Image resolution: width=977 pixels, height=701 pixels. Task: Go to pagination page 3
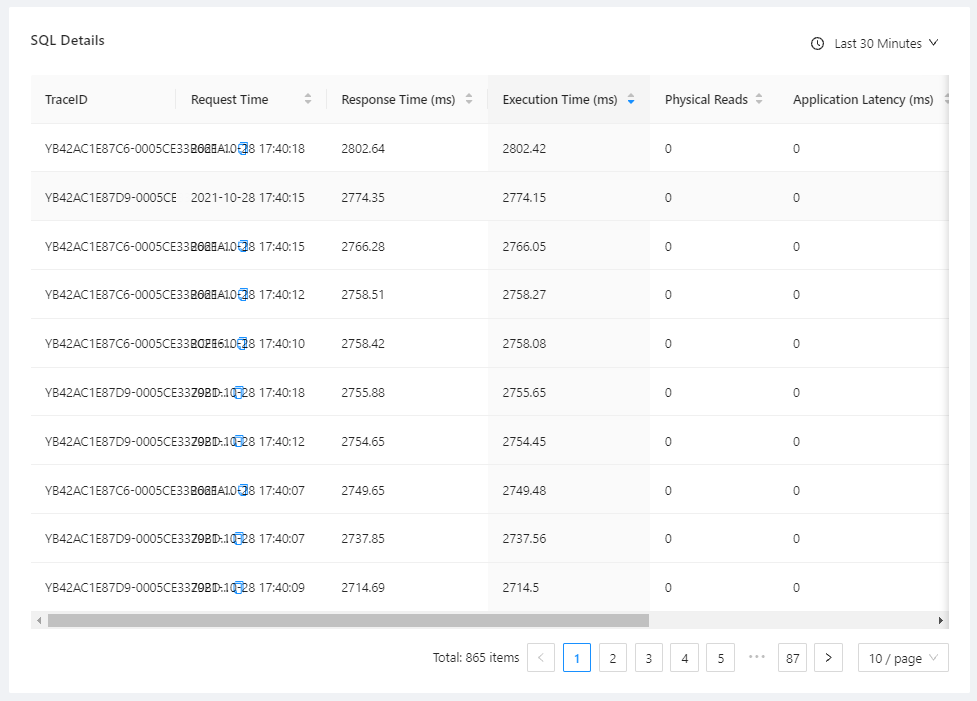coord(649,658)
